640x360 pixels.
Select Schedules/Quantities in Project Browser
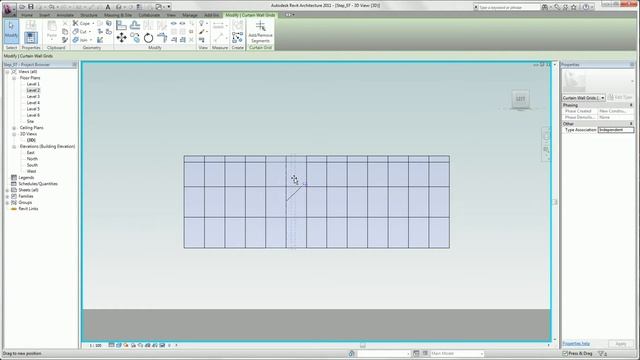tap(38, 184)
